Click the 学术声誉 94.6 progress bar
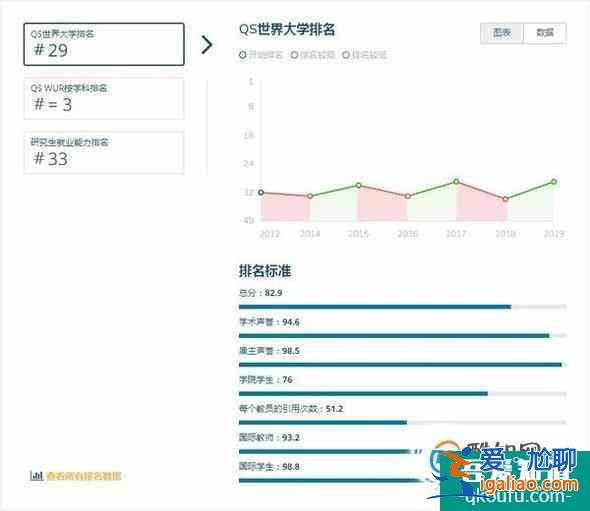 pos(402,336)
